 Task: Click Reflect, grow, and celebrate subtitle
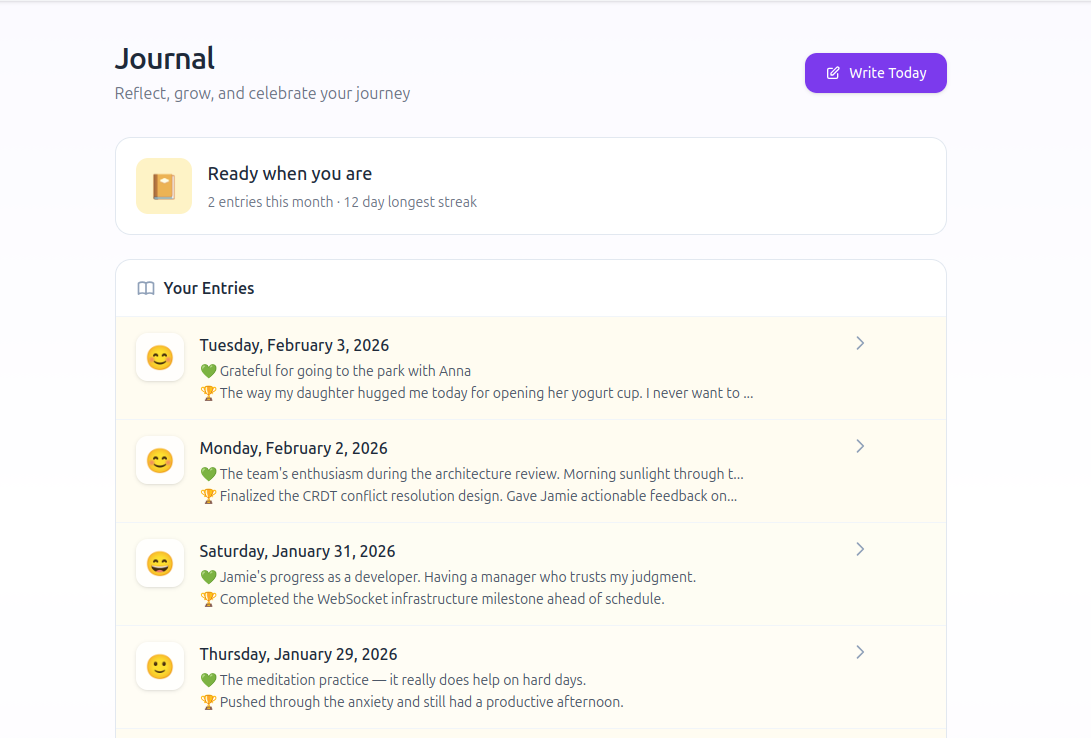pyautogui.click(x=262, y=93)
